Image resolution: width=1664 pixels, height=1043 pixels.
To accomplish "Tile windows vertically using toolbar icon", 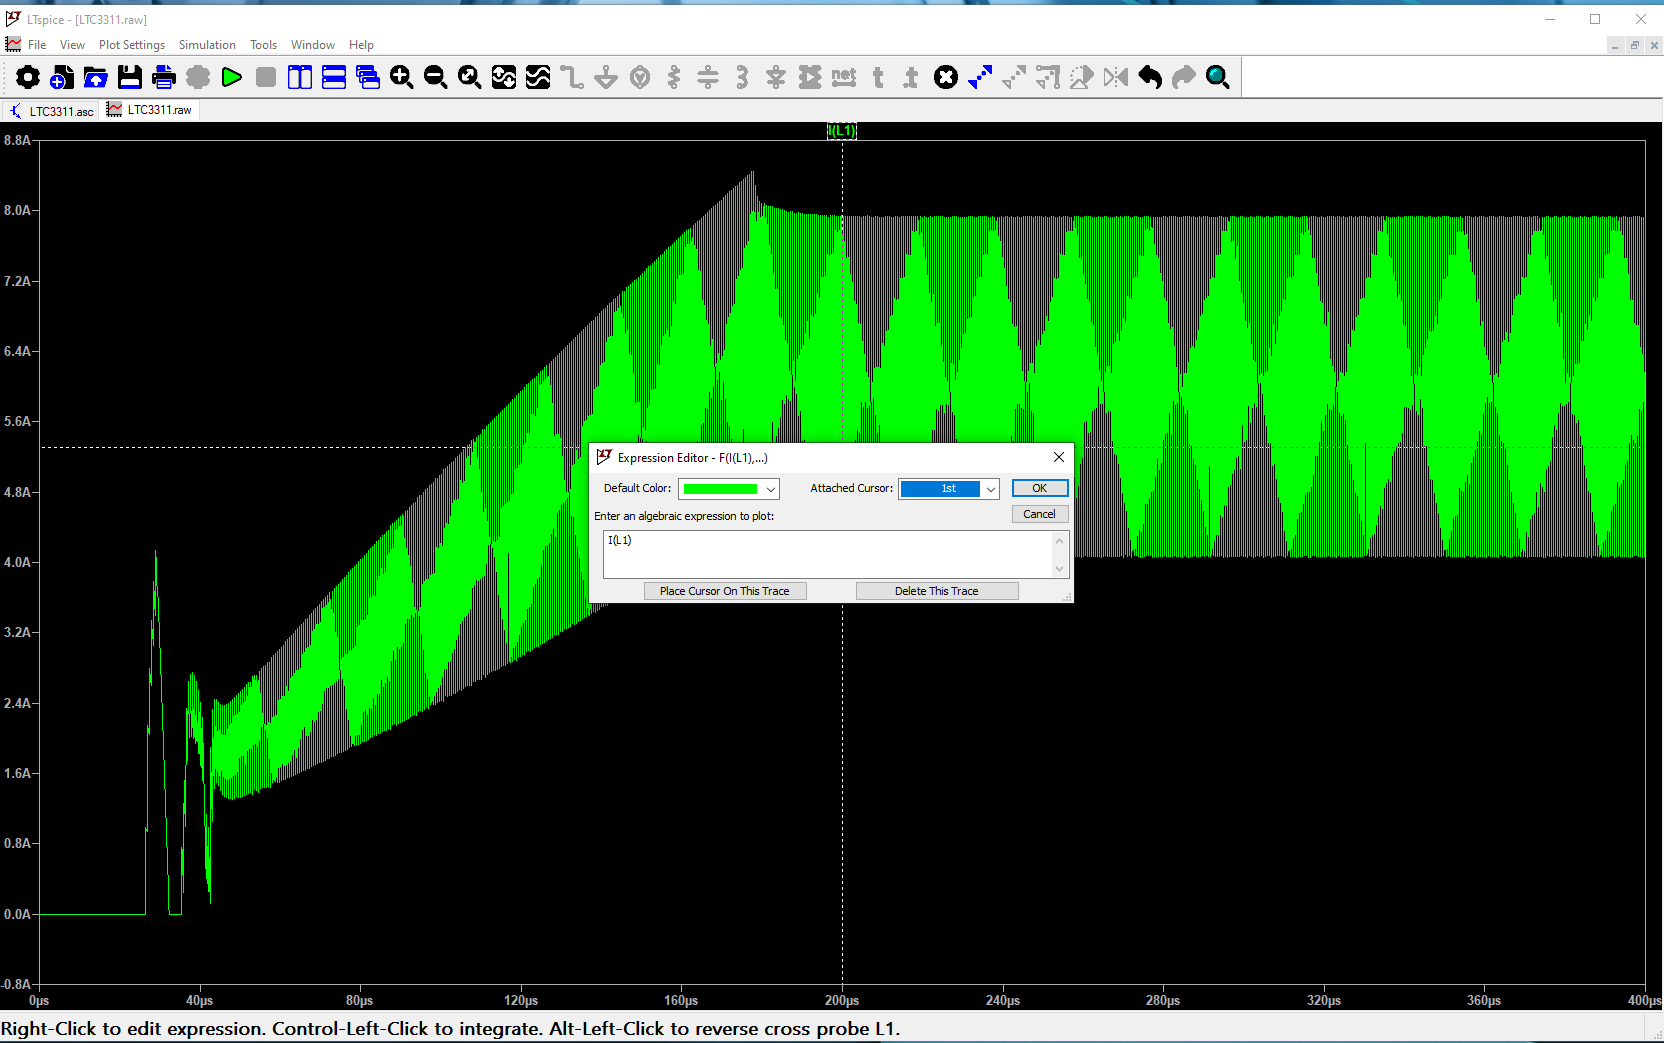I will coord(300,77).
